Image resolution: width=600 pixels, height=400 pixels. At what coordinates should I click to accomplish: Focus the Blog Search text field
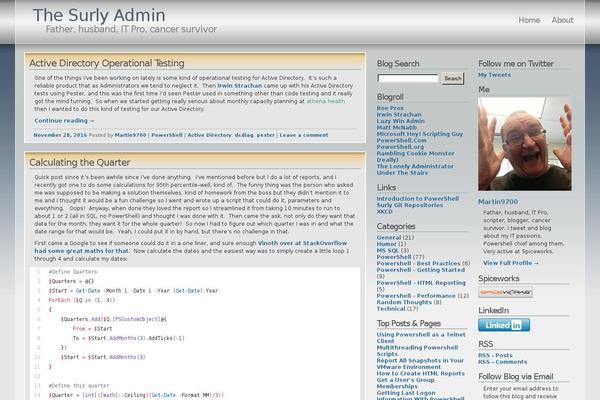coord(408,78)
